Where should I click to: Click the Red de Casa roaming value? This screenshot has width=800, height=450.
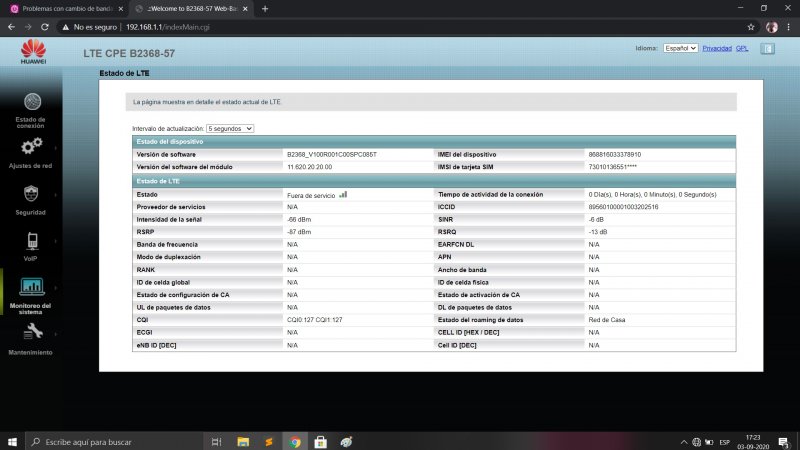[606, 320]
